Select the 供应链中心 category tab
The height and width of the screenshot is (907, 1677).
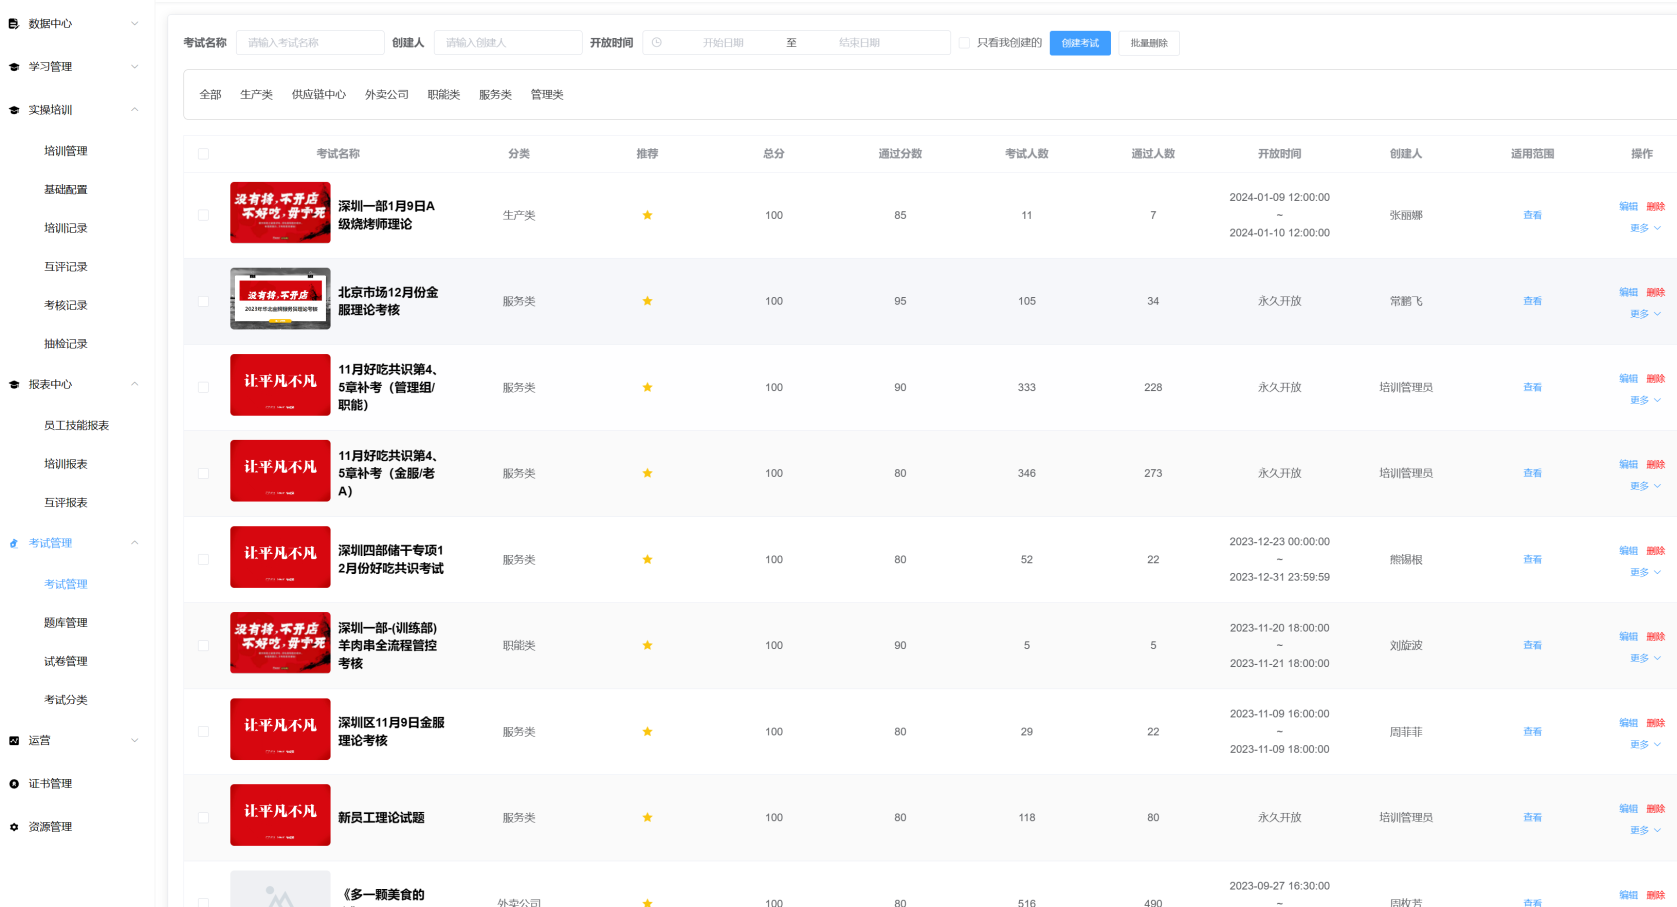pyautogui.click(x=319, y=95)
